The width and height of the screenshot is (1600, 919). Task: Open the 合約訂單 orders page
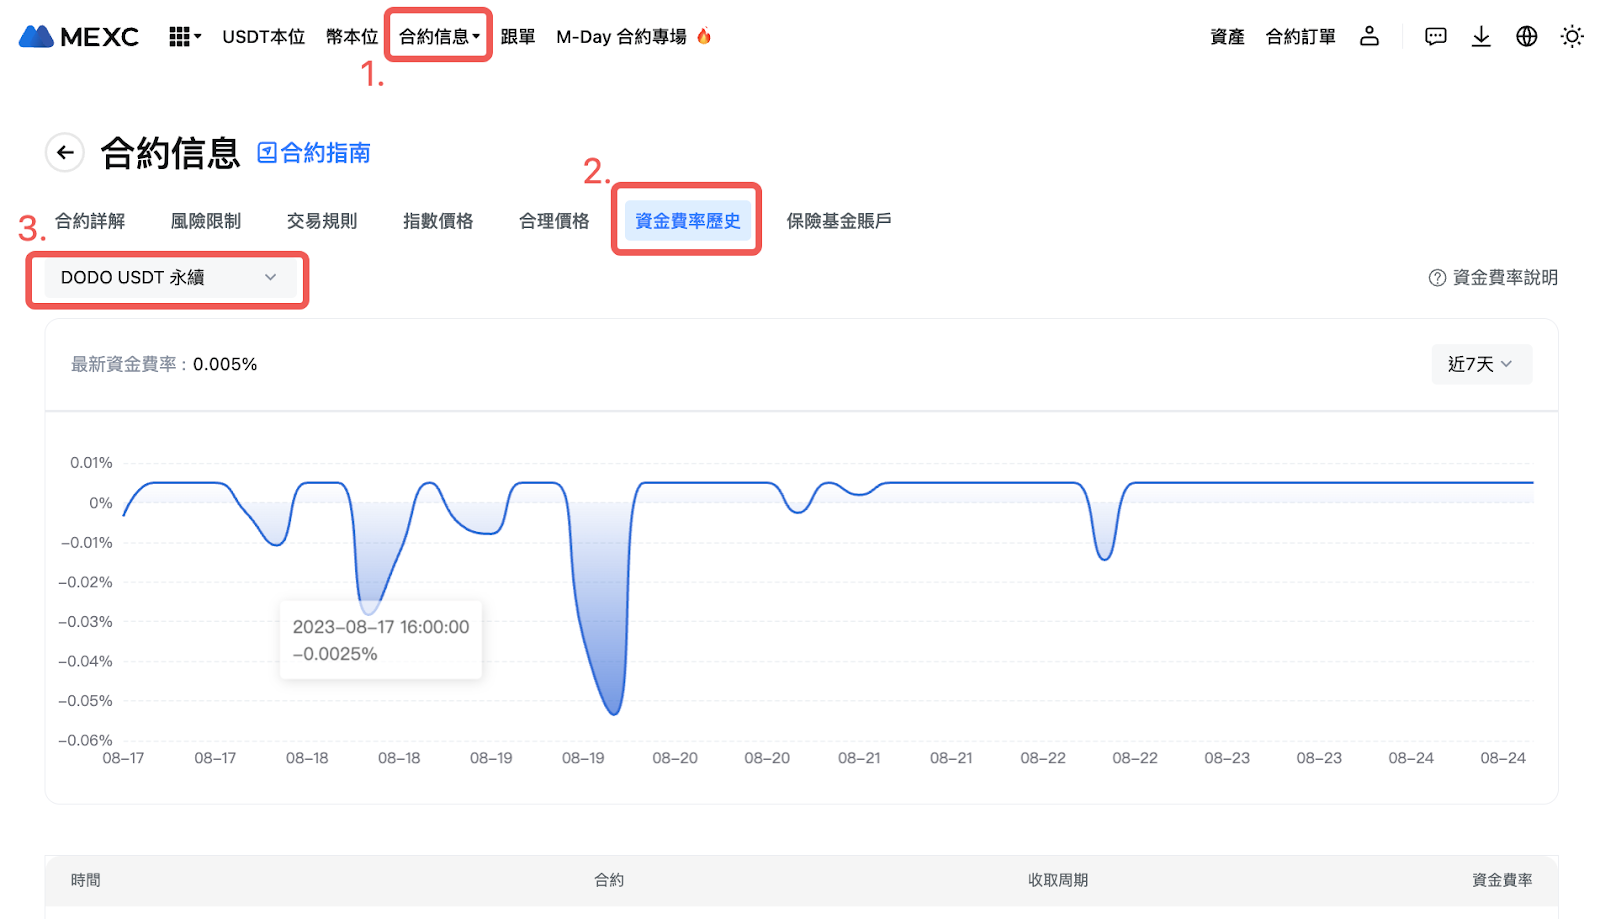pos(1300,37)
